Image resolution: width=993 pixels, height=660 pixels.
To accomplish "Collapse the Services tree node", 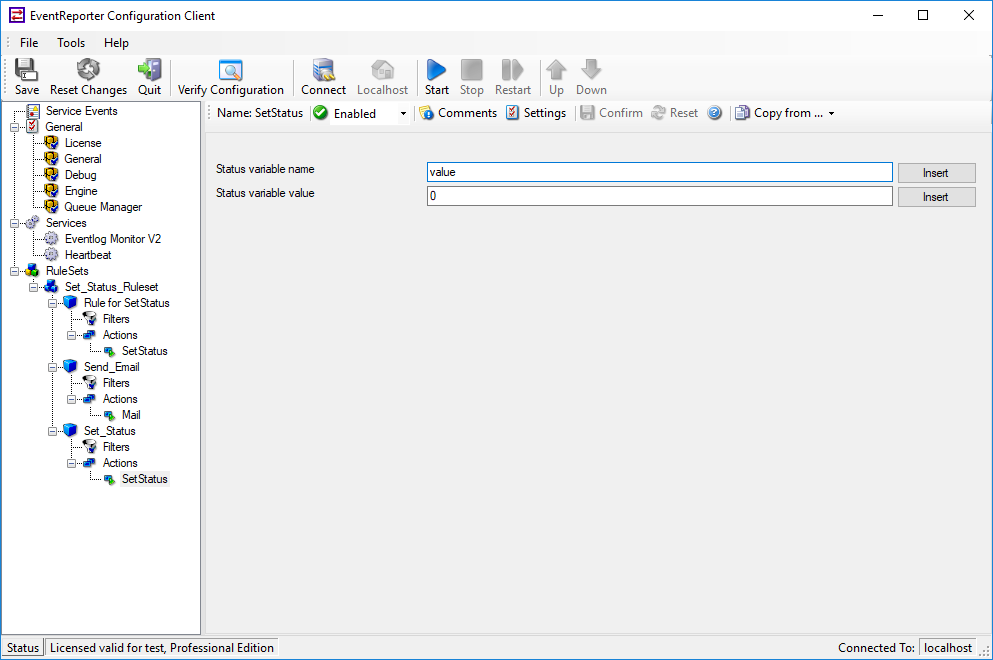I will 15,223.
